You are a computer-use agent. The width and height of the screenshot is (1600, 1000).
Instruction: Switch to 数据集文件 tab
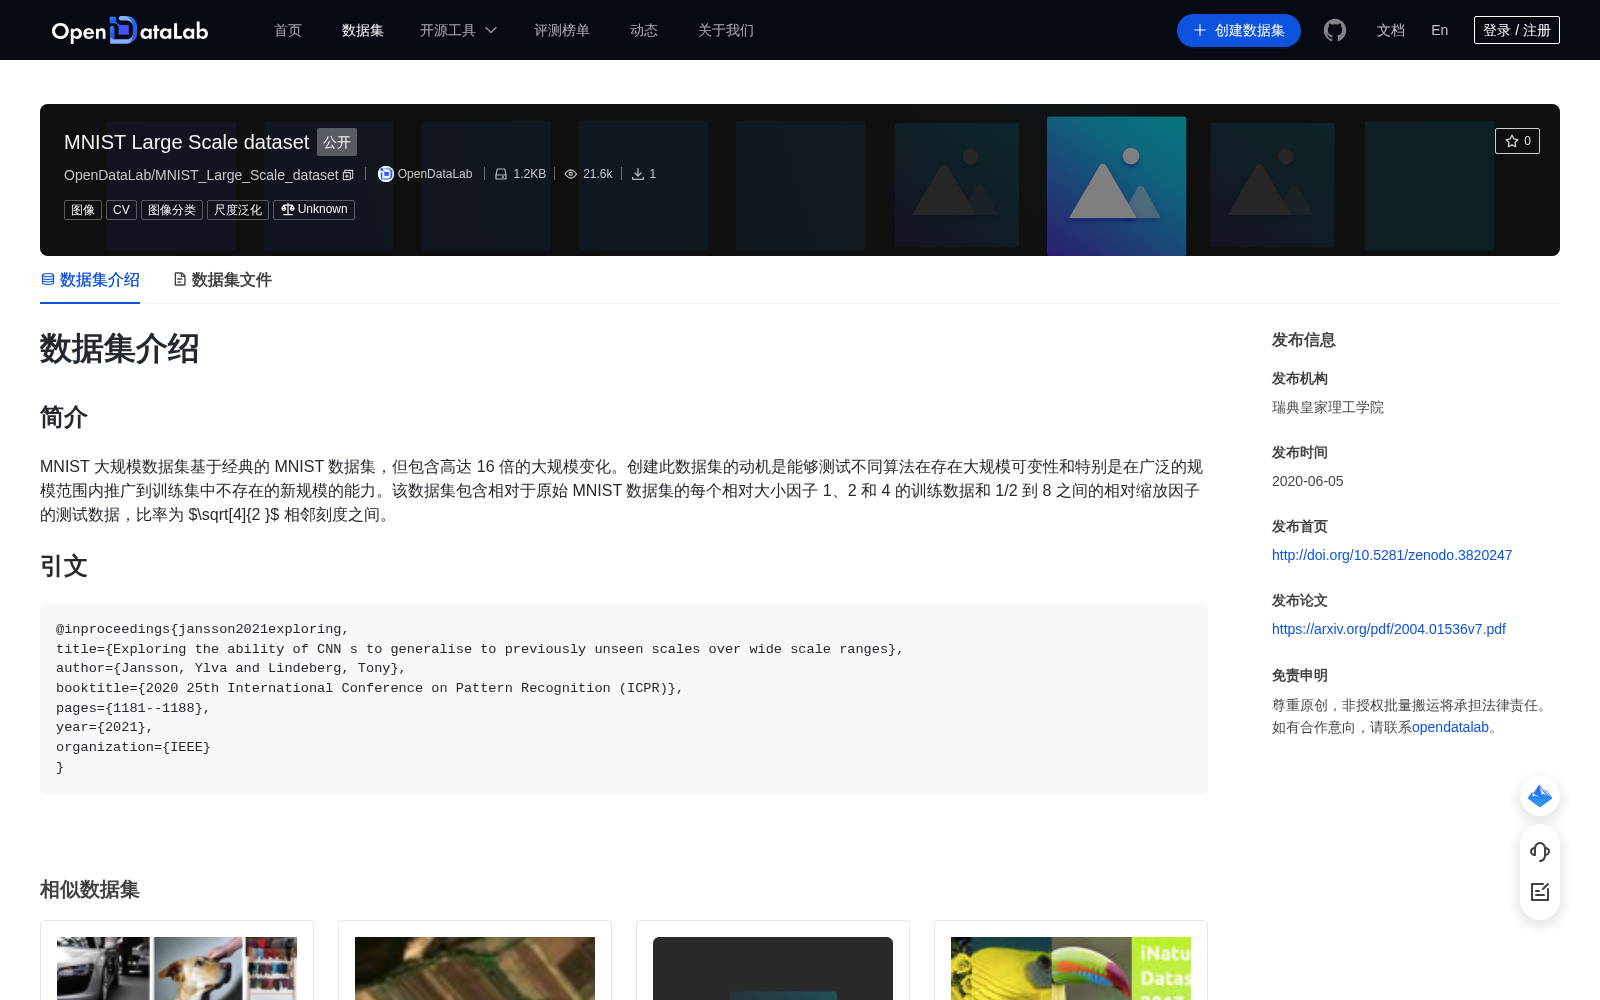[x=222, y=280]
